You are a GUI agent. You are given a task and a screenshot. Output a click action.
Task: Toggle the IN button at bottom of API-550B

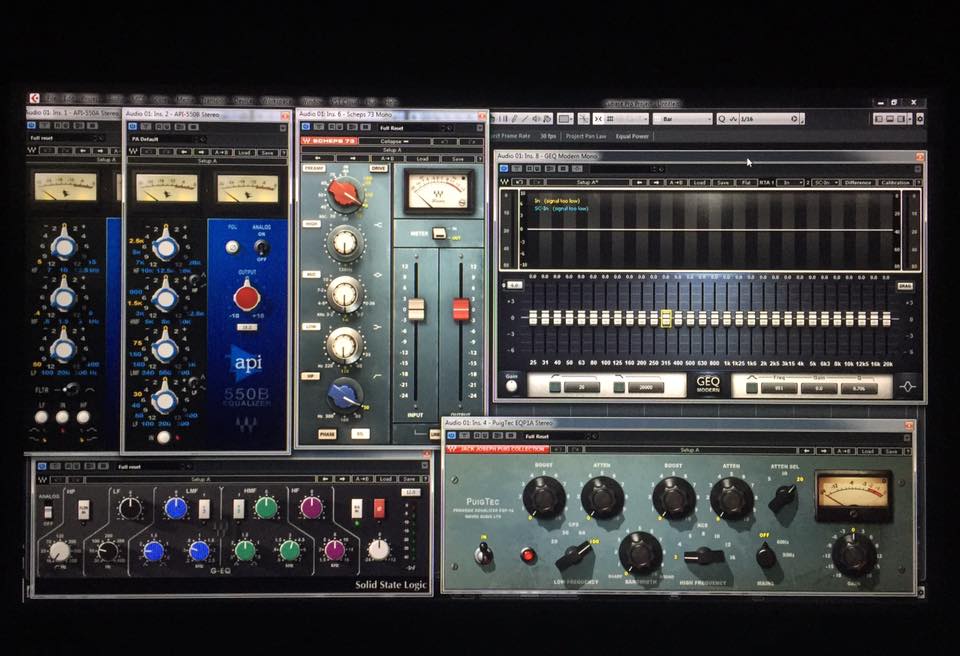pyautogui.click(x=163, y=437)
